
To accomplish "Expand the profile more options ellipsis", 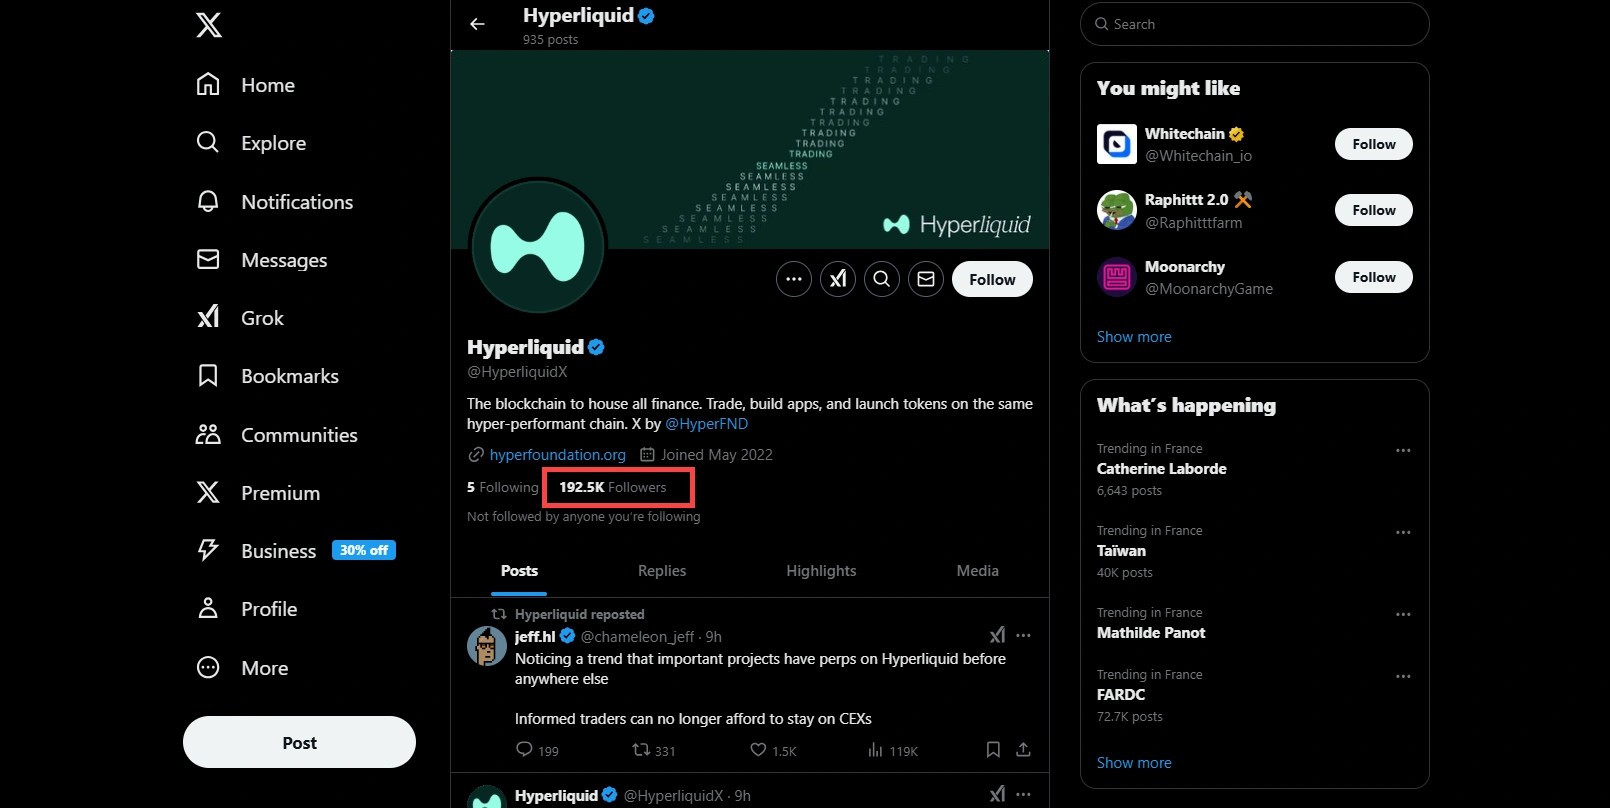I will click(x=794, y=279).
